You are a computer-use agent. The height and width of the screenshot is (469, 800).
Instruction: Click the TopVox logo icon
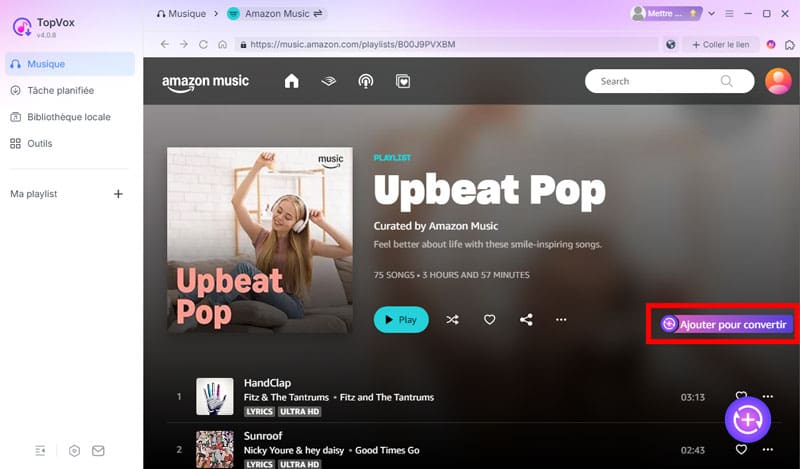(22, 27)
